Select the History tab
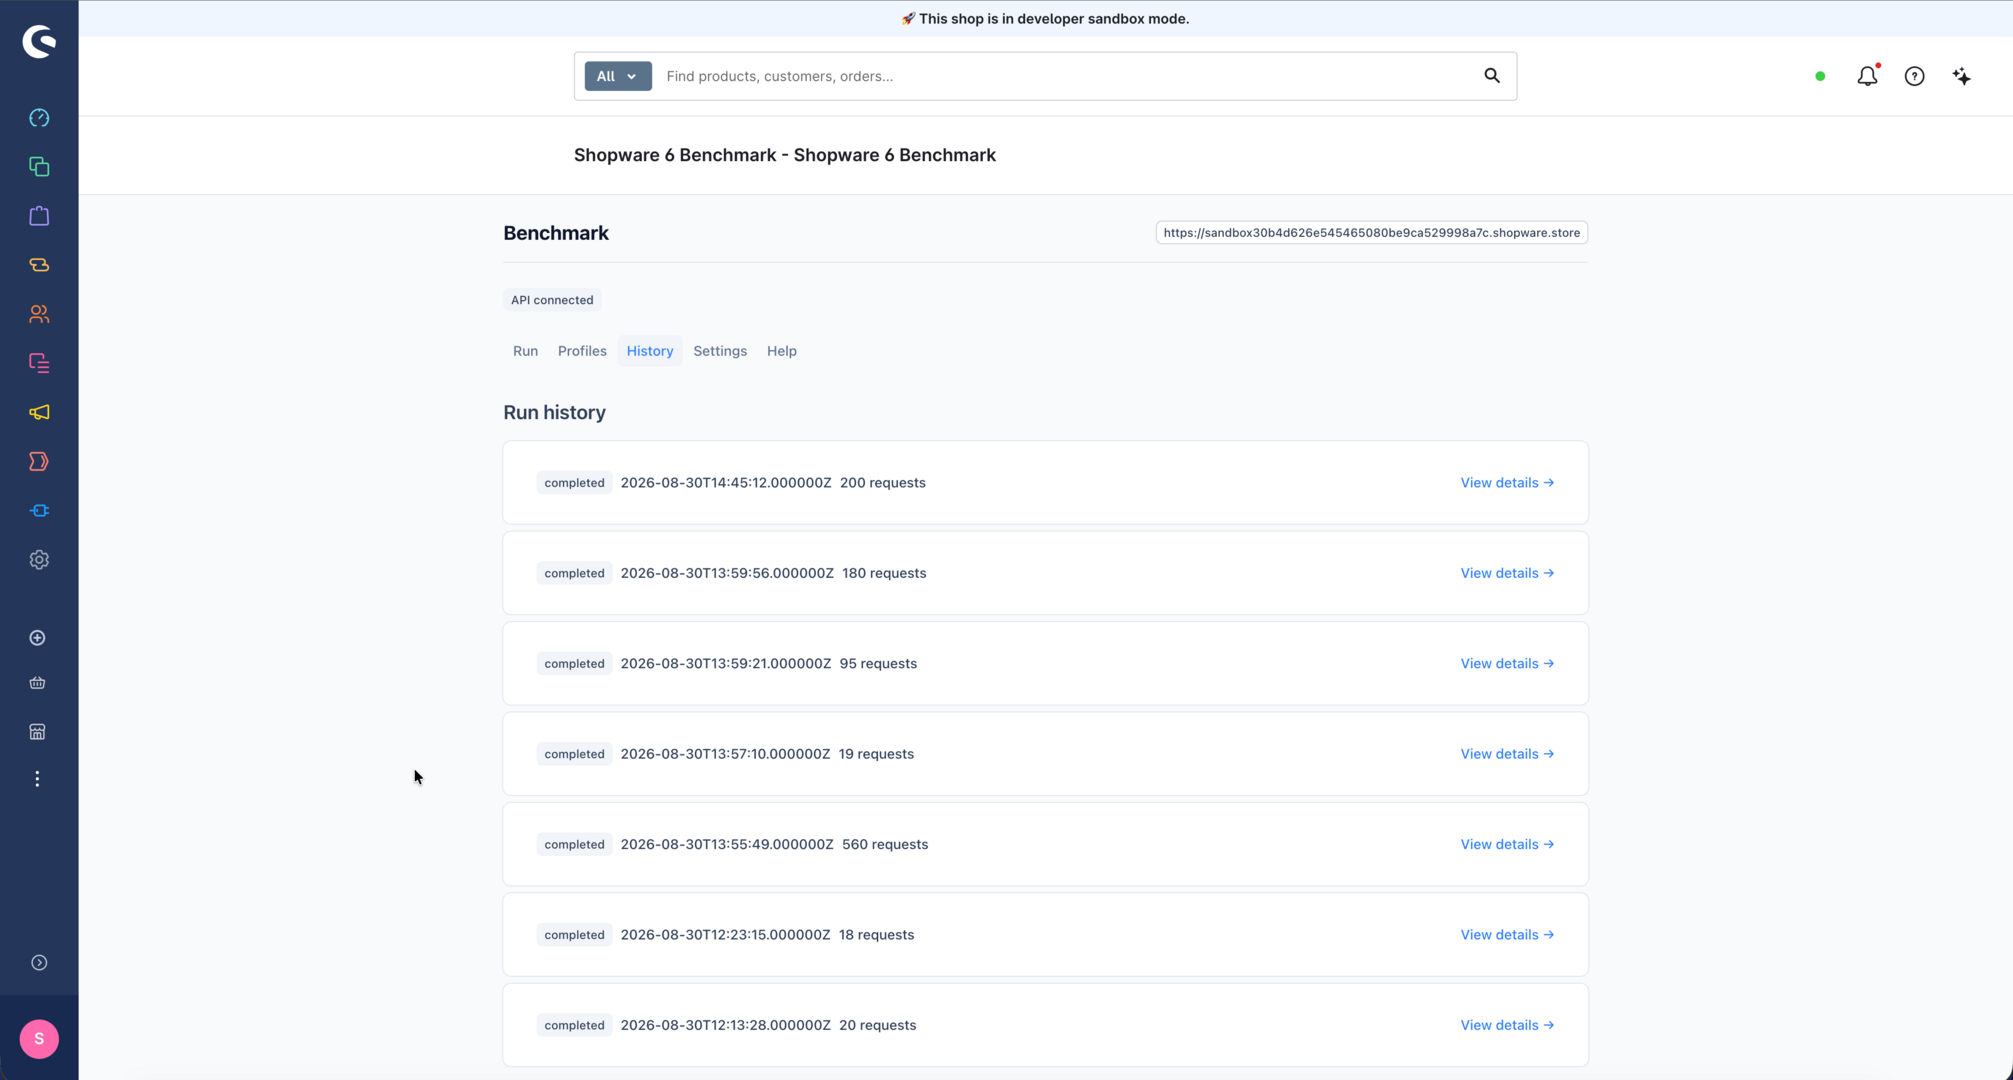Screen dimensions: 2013x1080 (x=650, y=351)
